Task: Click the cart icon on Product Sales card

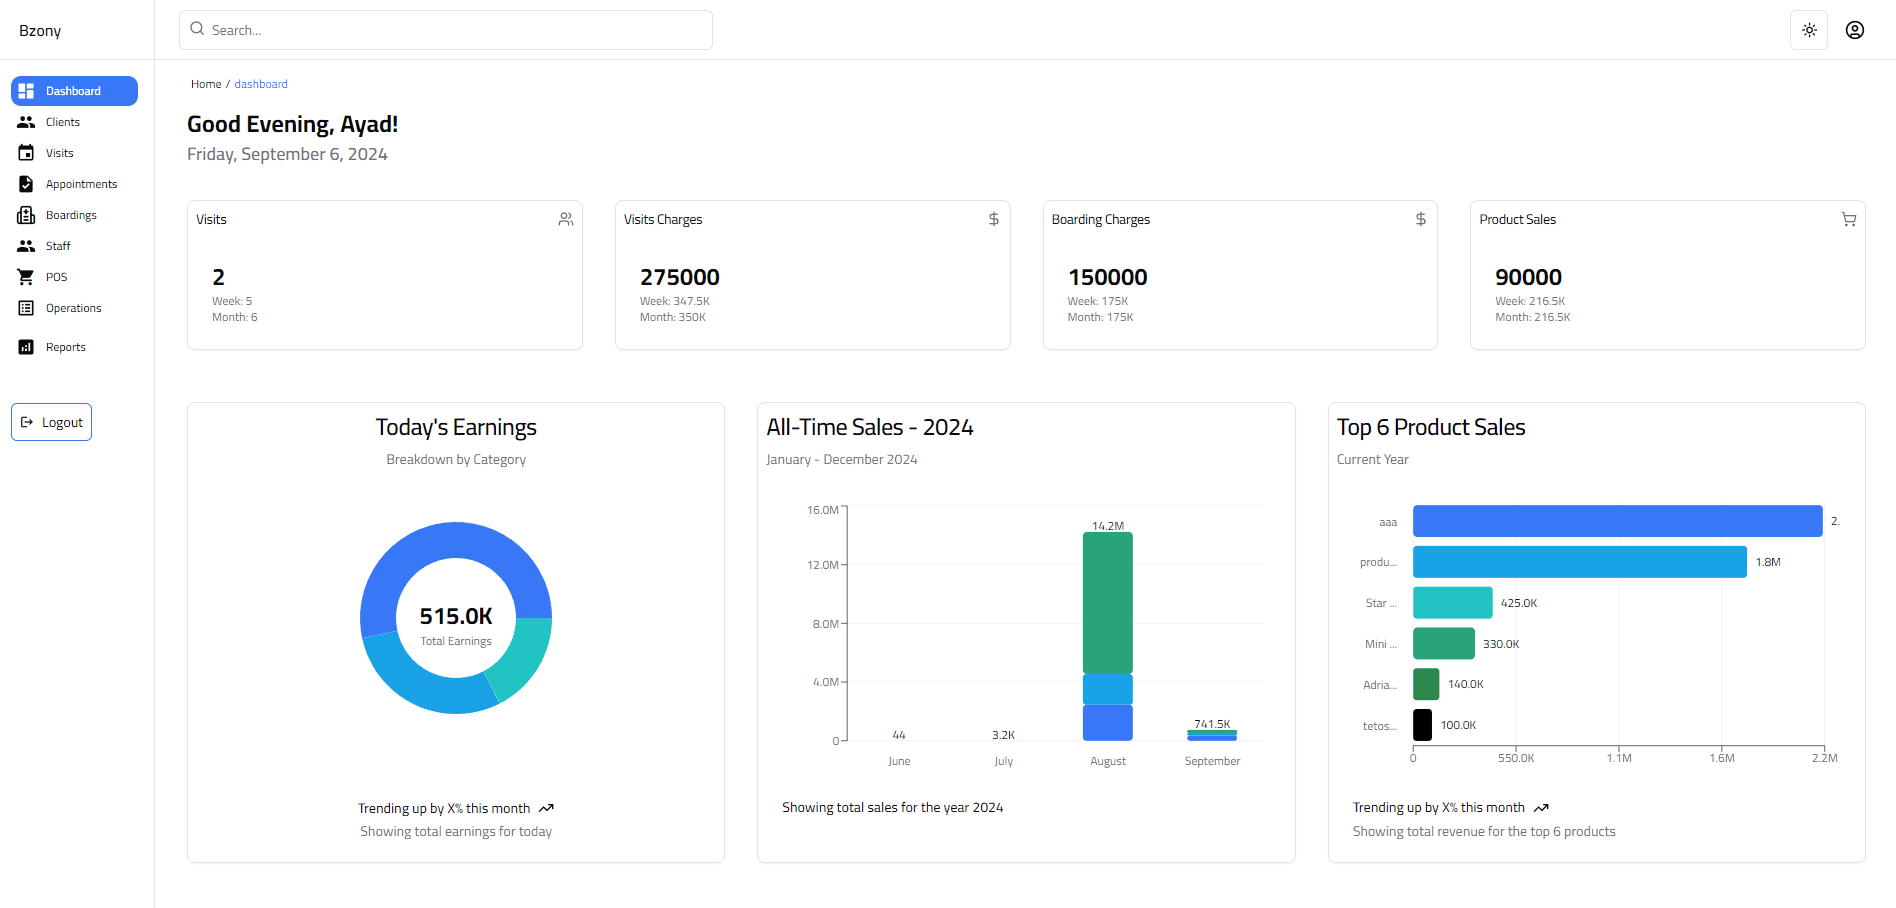Action: coord(1849,219)
